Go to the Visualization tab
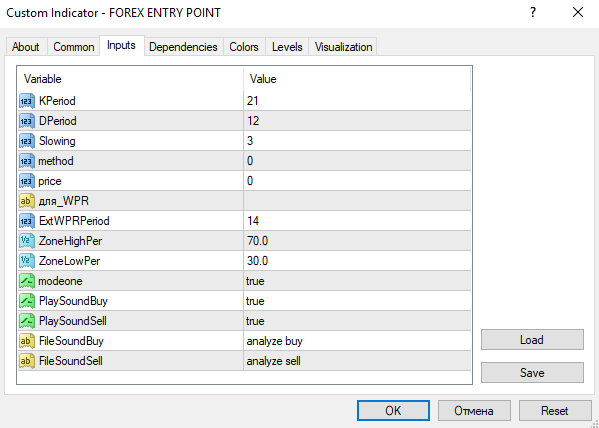The width and height of the screenshot is (599, 428). pyautogui.click(x=343, y=47)
